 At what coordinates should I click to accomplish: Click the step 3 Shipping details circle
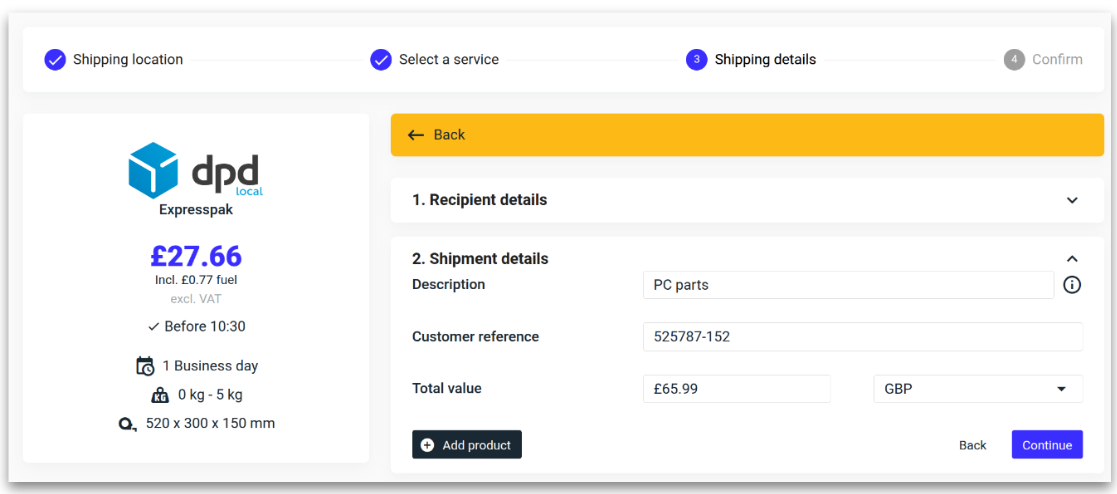tap(696, 60)
